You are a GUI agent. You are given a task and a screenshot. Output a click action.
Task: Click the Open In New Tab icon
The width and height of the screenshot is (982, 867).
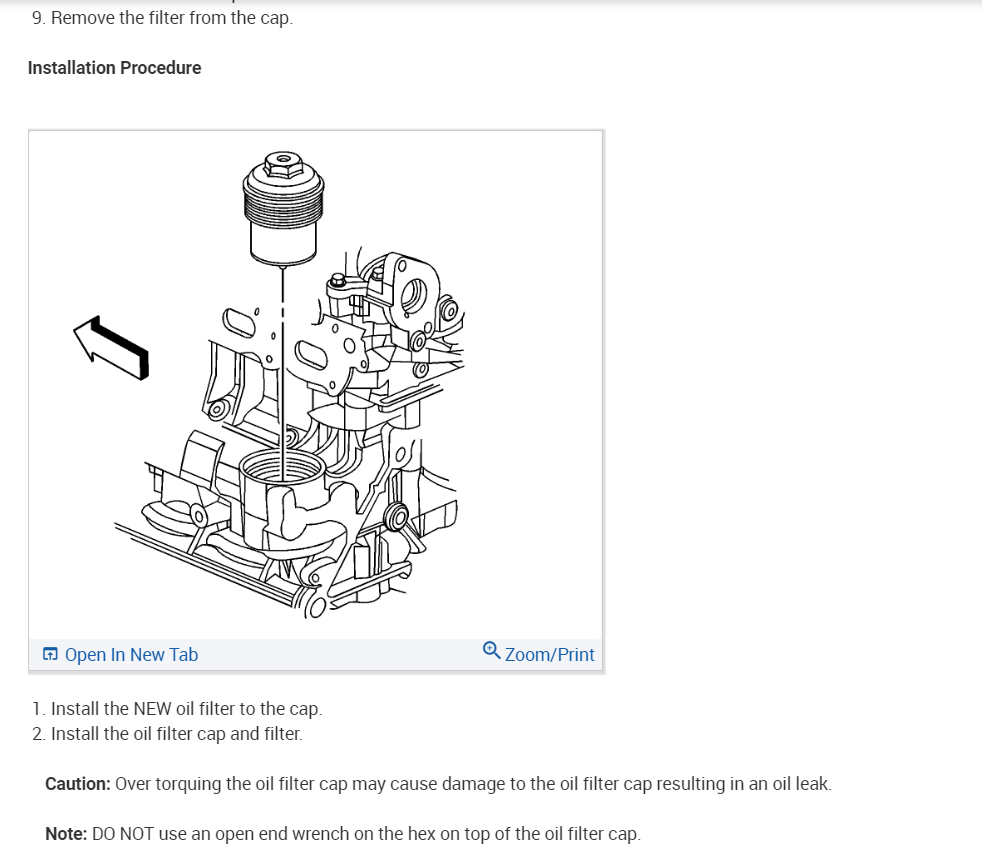tap(50, 654)
